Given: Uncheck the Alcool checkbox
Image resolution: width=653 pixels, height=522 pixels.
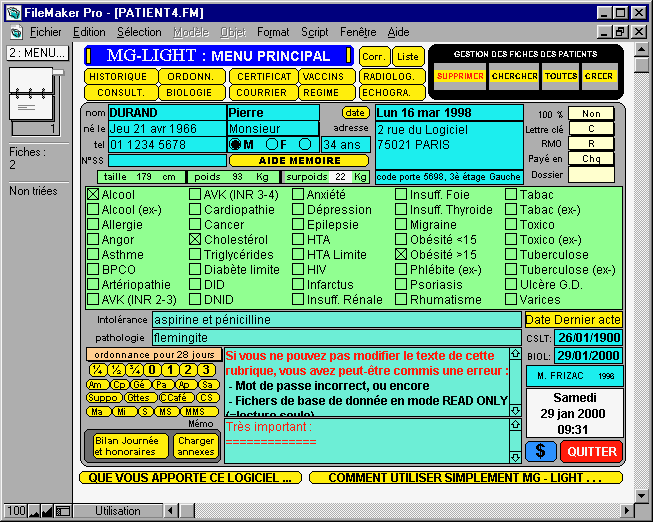Looking at the screenshot, I should pyautogui.click(x=93, y=195).
